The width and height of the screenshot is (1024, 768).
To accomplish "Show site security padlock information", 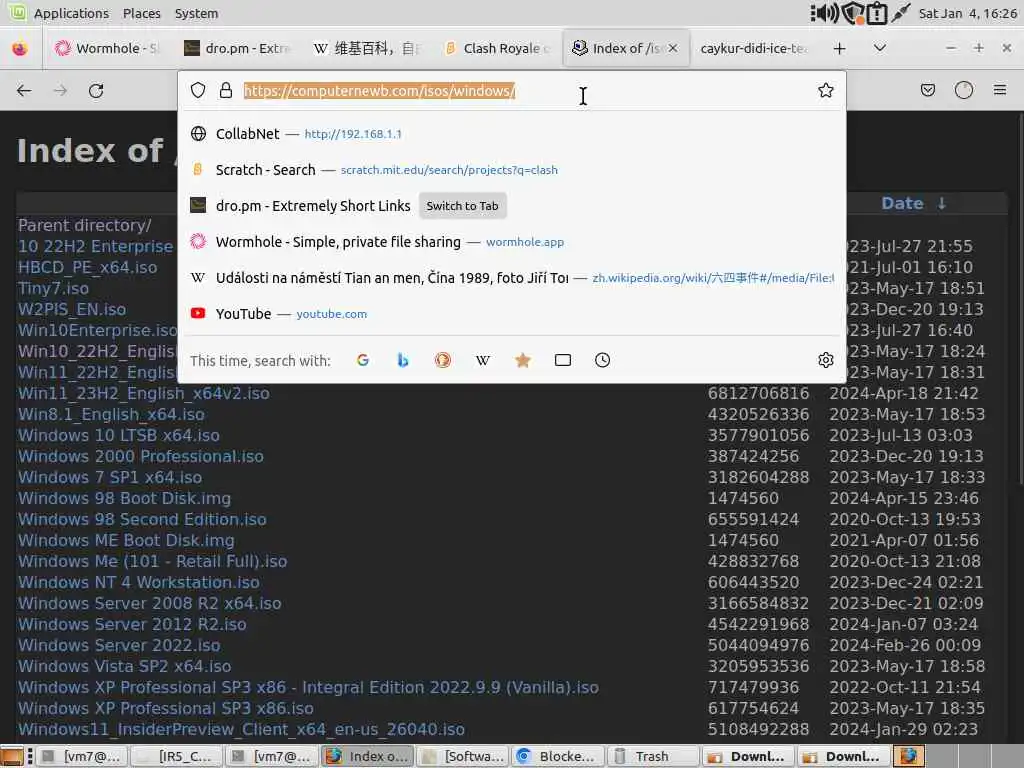I will click(x=226, y=90).
